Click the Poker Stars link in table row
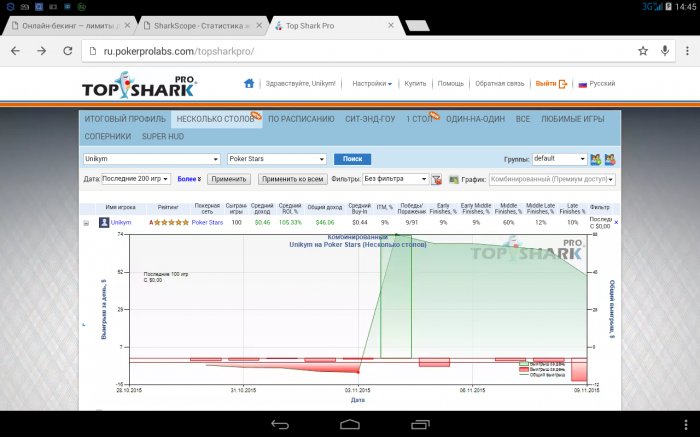Image resolution: width=700 pixels, height=437 pixels. [207, 222]
